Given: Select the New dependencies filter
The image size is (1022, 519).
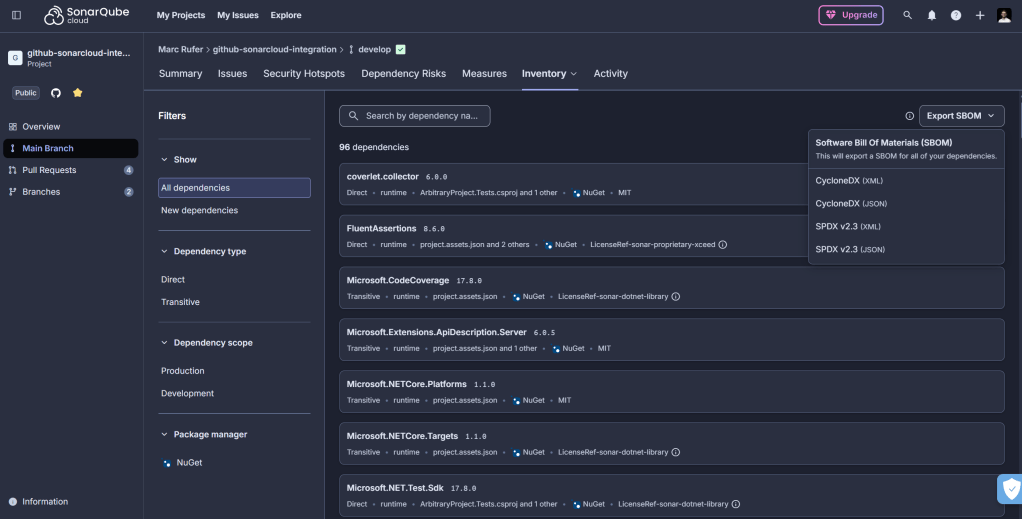Looking at the screenshot, I should [x=200, y=210].
